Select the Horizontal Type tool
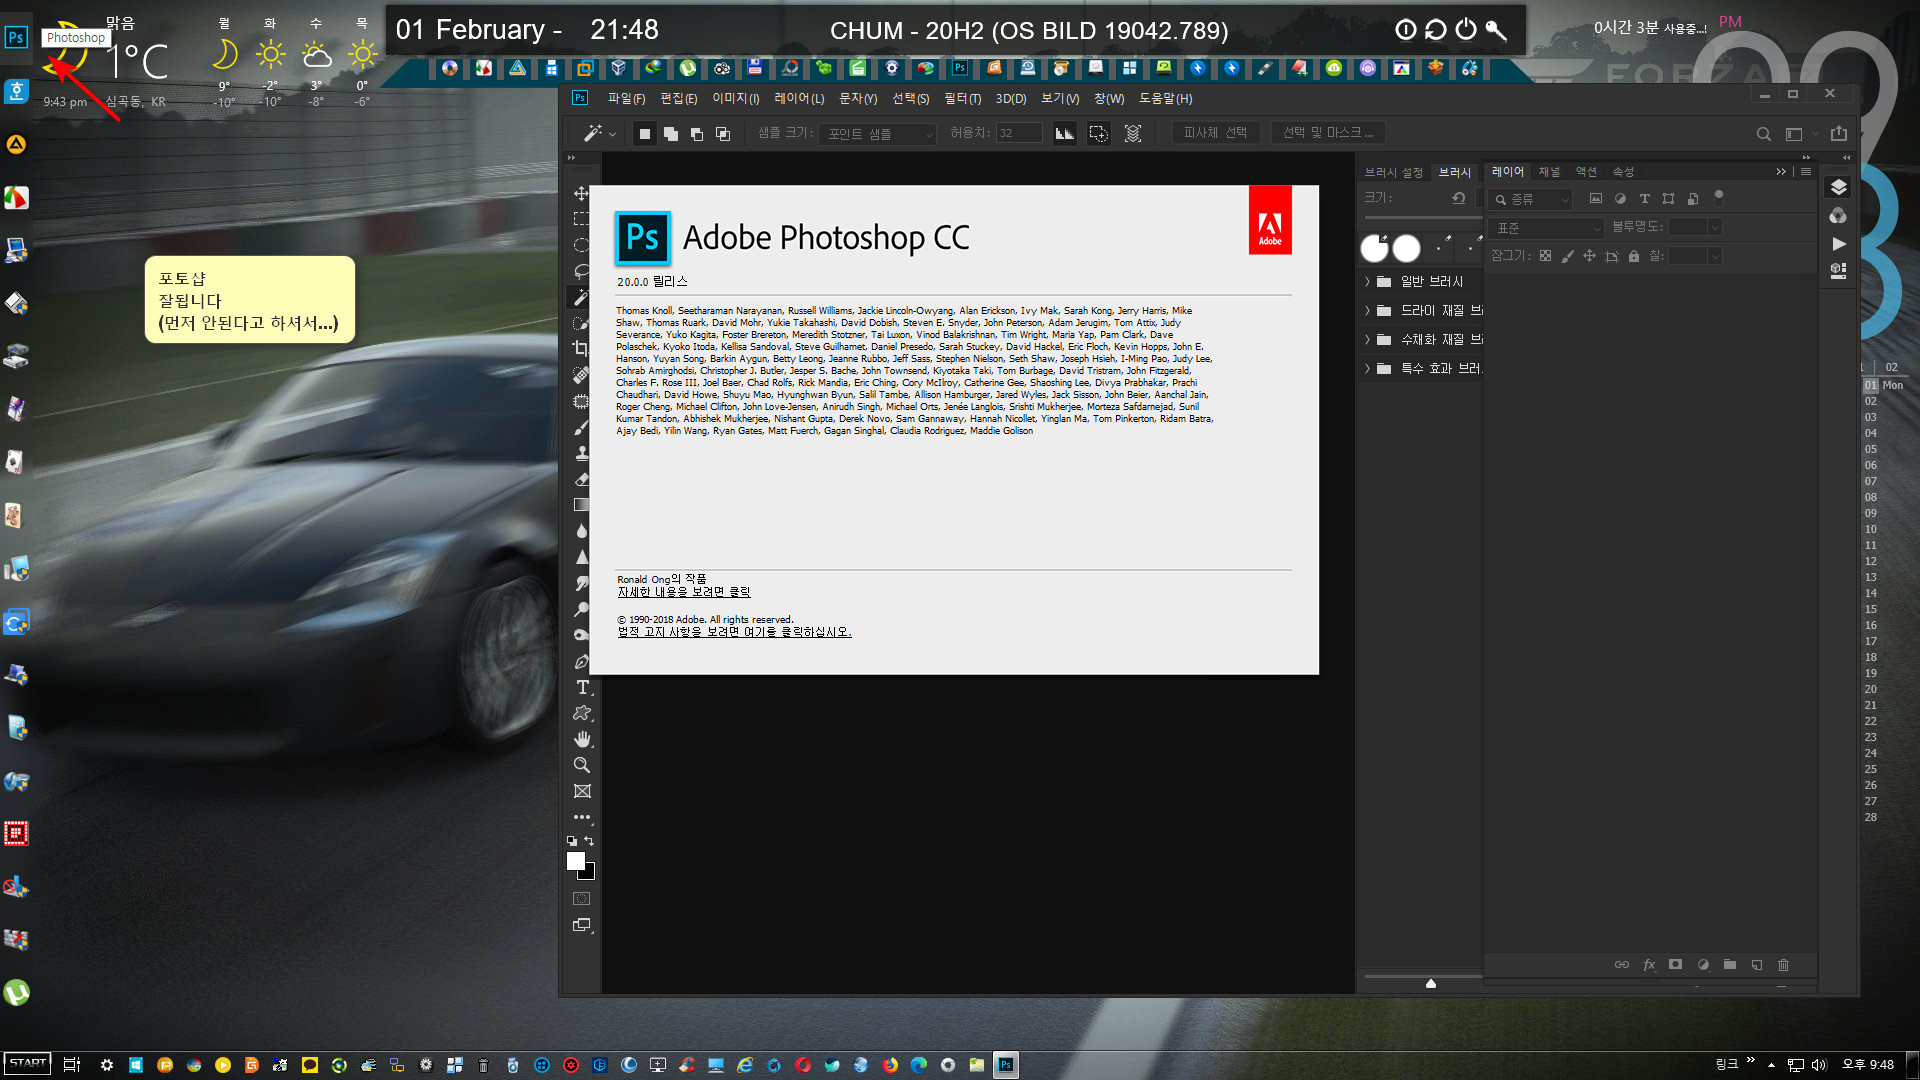The width and height of the screenshot is (1920, 1080). click(x=582, y=687)
